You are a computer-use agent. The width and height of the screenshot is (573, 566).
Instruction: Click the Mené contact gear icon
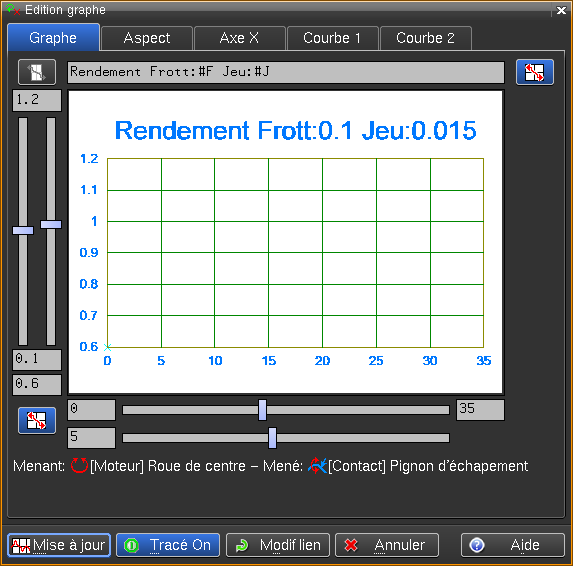point(317,466)
